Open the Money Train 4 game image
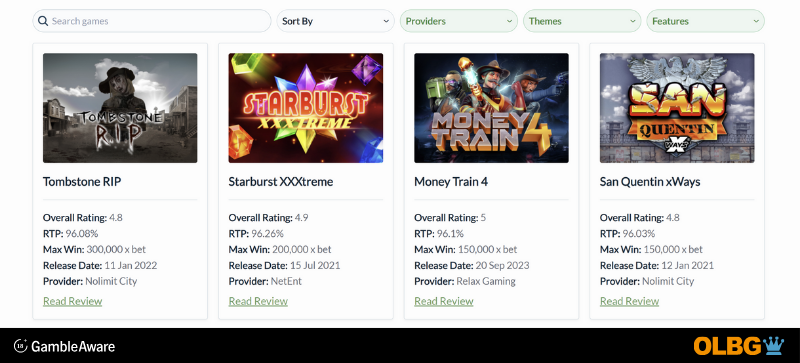Viewport: 800px width, 363px height. [491, 108]
